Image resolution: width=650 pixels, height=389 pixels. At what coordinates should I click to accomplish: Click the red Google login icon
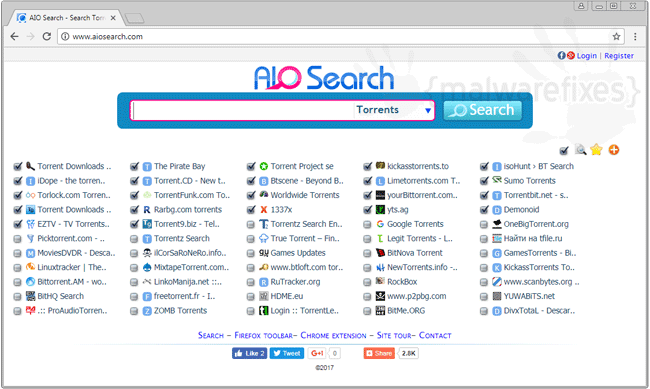571,55
